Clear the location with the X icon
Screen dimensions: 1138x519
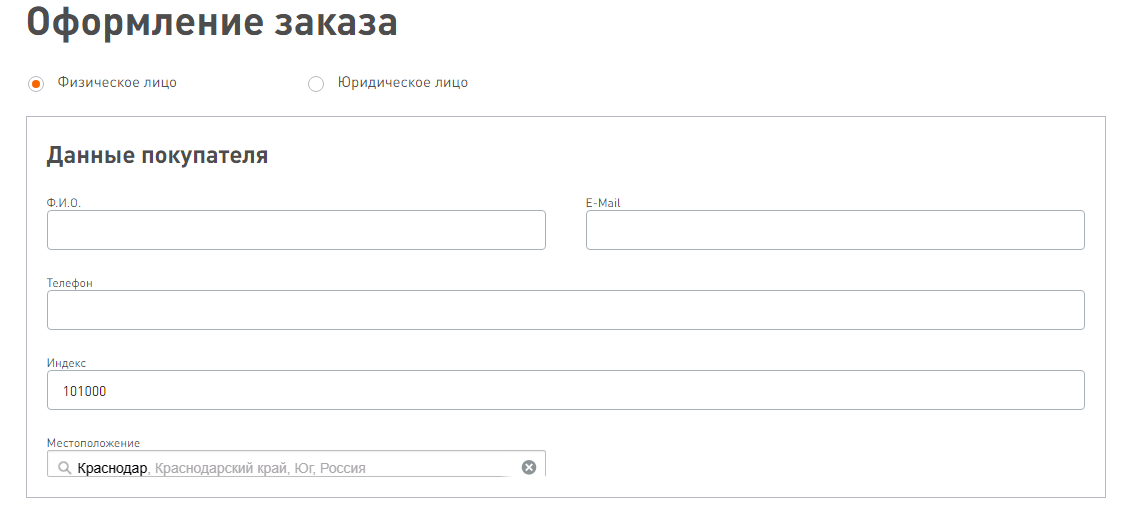tap(529, 467)
